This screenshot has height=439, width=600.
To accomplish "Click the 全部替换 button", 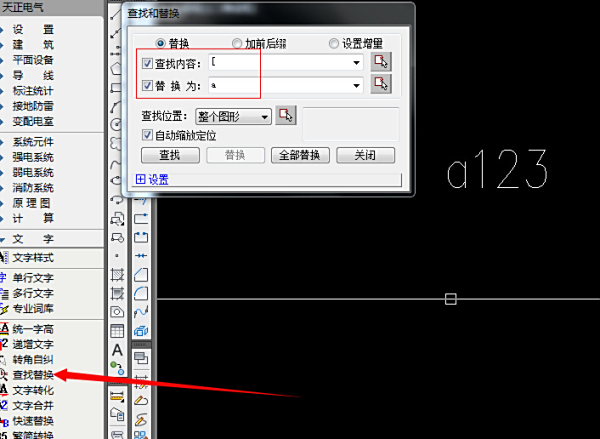I will [x=300, y=155].
